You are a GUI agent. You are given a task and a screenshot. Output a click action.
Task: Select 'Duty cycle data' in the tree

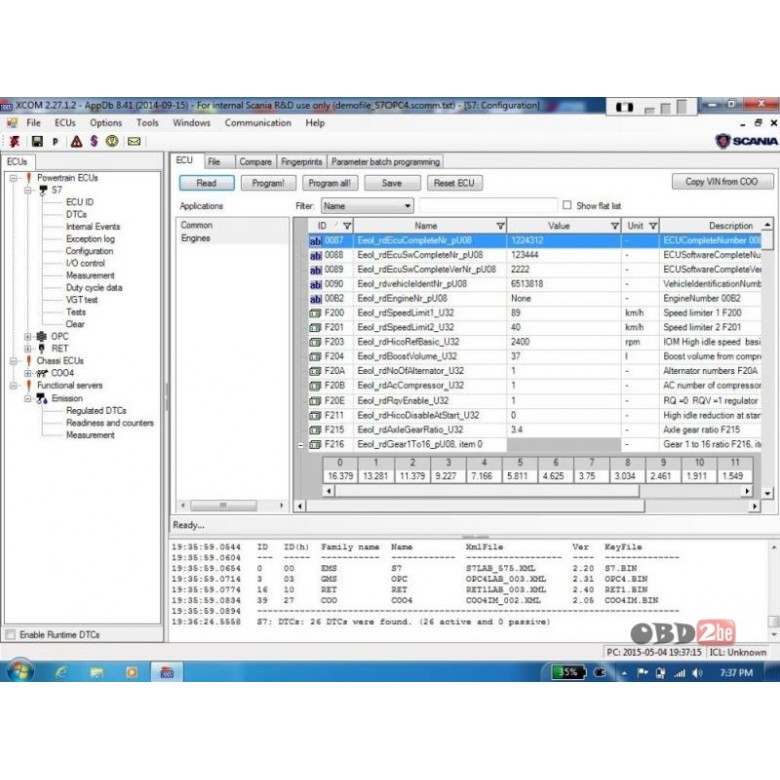(94, 288)
